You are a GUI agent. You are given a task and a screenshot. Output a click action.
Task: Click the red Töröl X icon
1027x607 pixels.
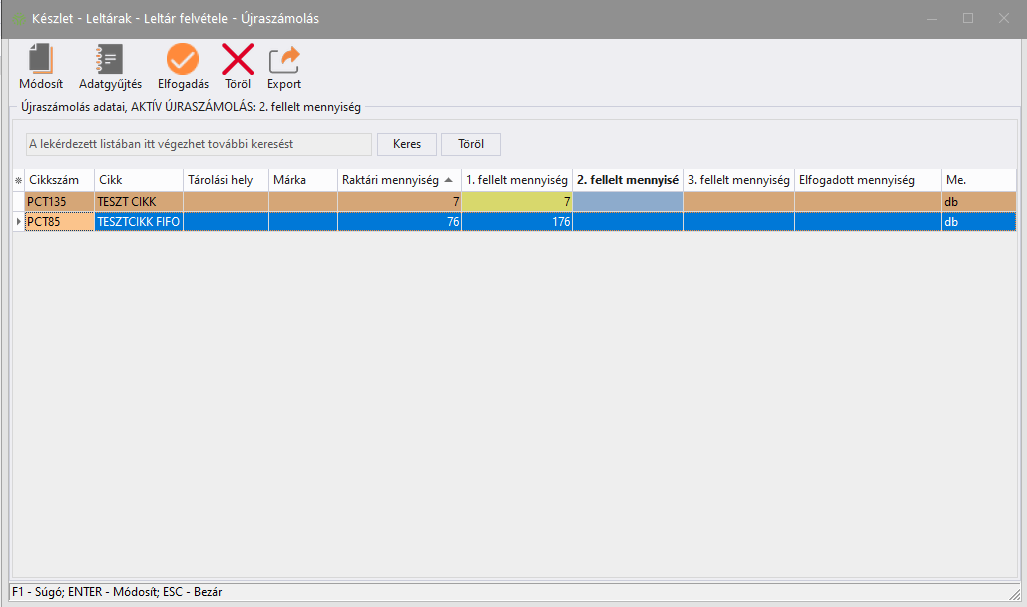[237, 61]
